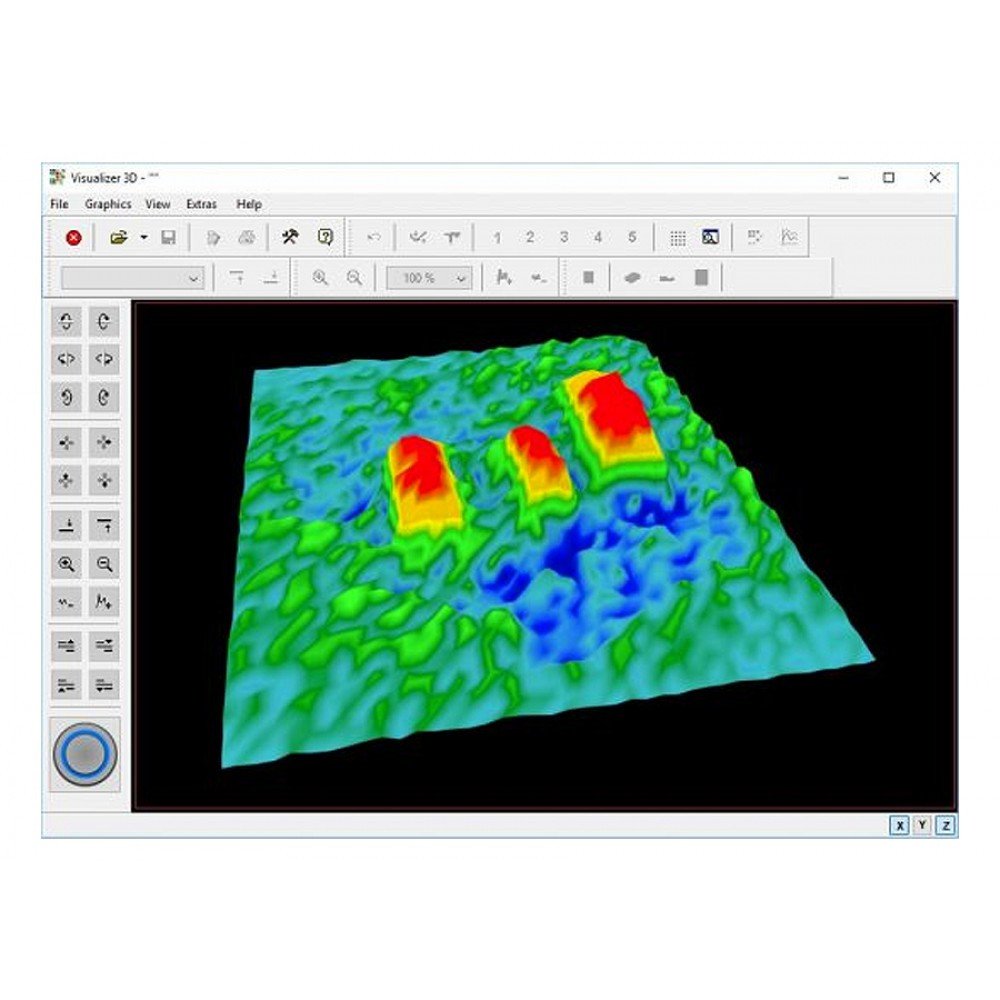
Task: Click the open folder icon
Action: click(x=118, y=238)
